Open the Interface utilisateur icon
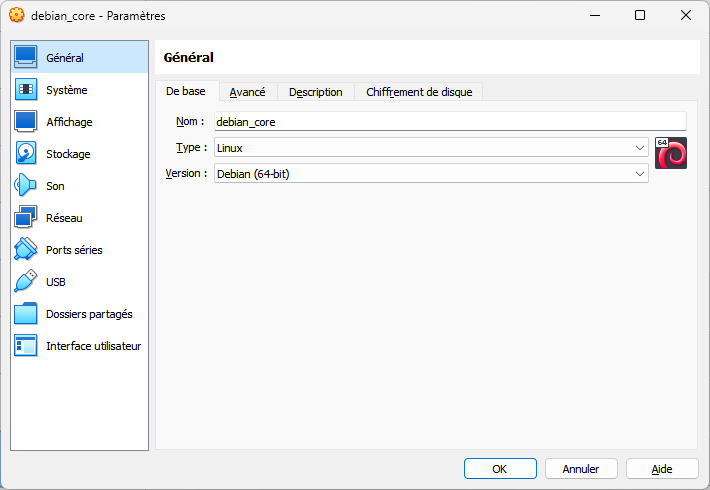 pos(26,346)
